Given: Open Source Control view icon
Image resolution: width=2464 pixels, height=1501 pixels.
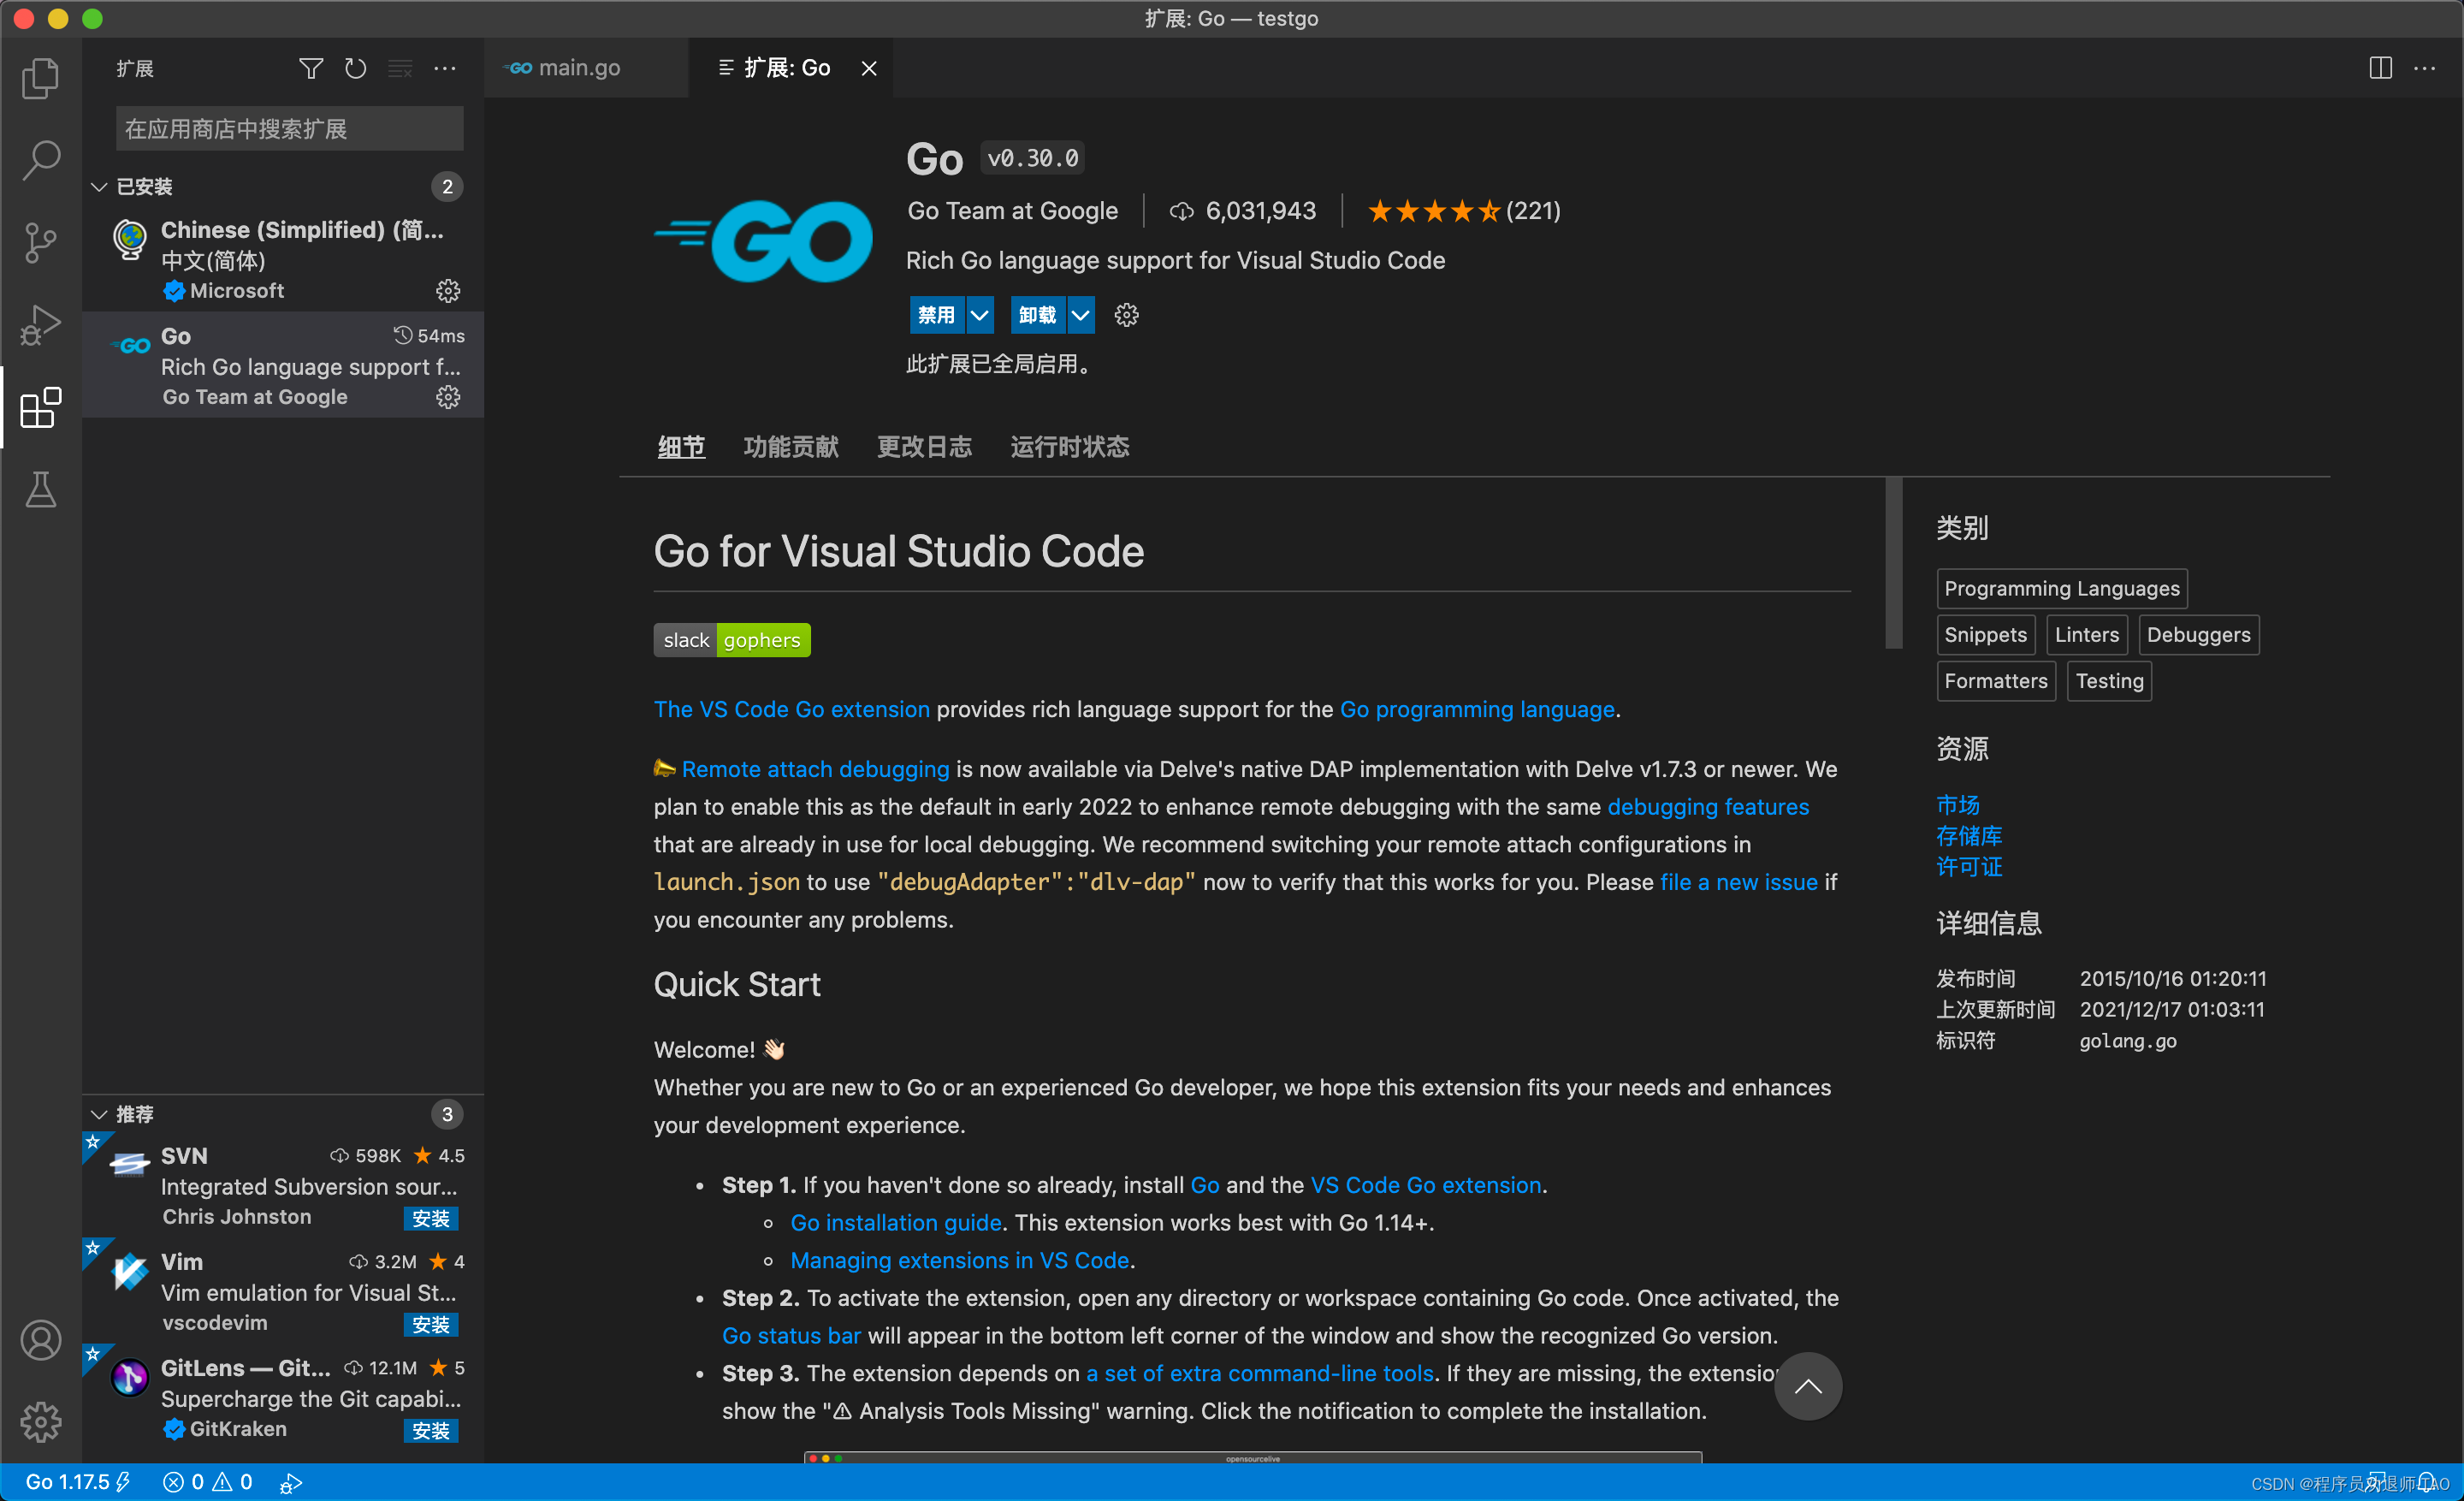Looking at the screenshot, I should (40, 243).
